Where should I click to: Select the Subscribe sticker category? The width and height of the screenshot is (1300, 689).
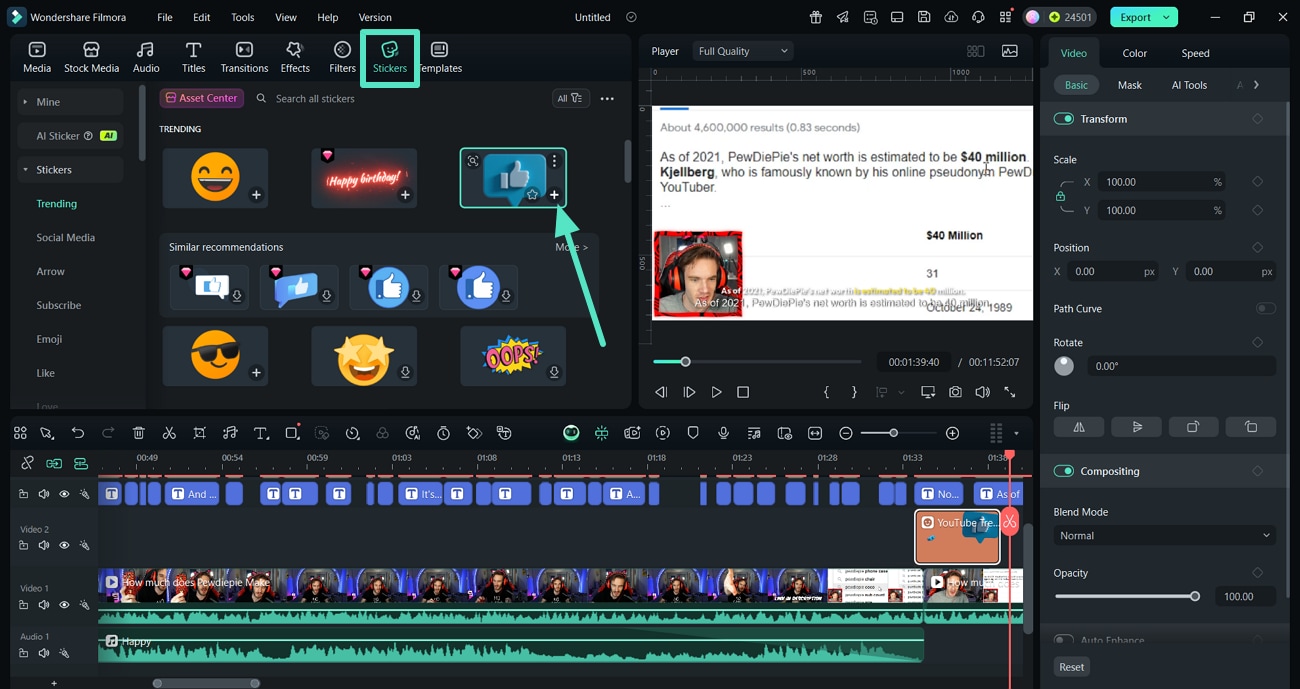click(59, 306)
